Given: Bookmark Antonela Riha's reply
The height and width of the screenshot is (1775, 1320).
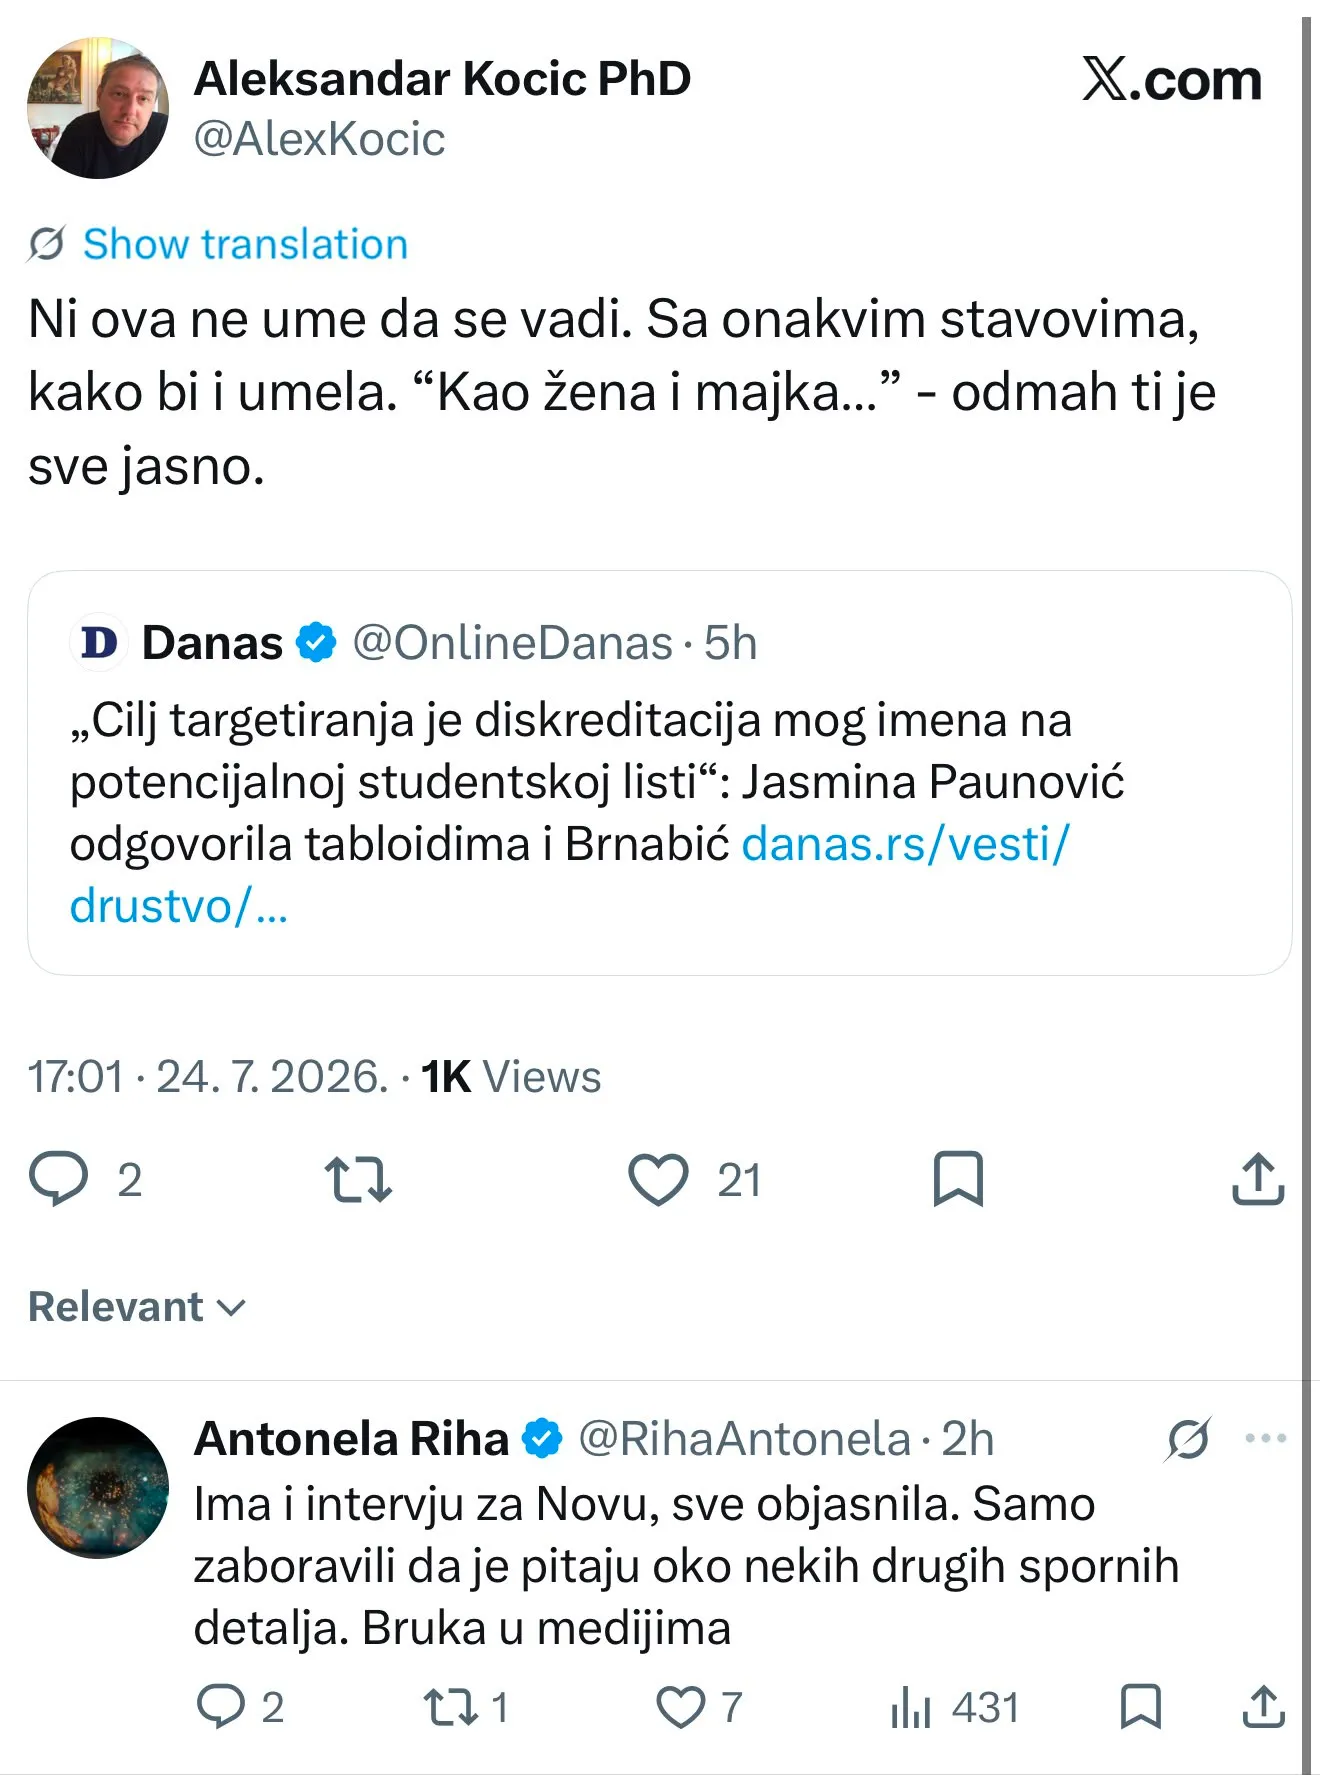Looking at the screenshot, I should pos(1140,1706).
